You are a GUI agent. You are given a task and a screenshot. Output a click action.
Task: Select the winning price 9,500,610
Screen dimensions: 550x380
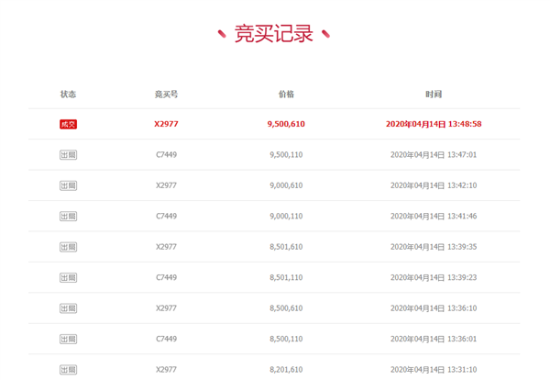[x=286, y=124]
